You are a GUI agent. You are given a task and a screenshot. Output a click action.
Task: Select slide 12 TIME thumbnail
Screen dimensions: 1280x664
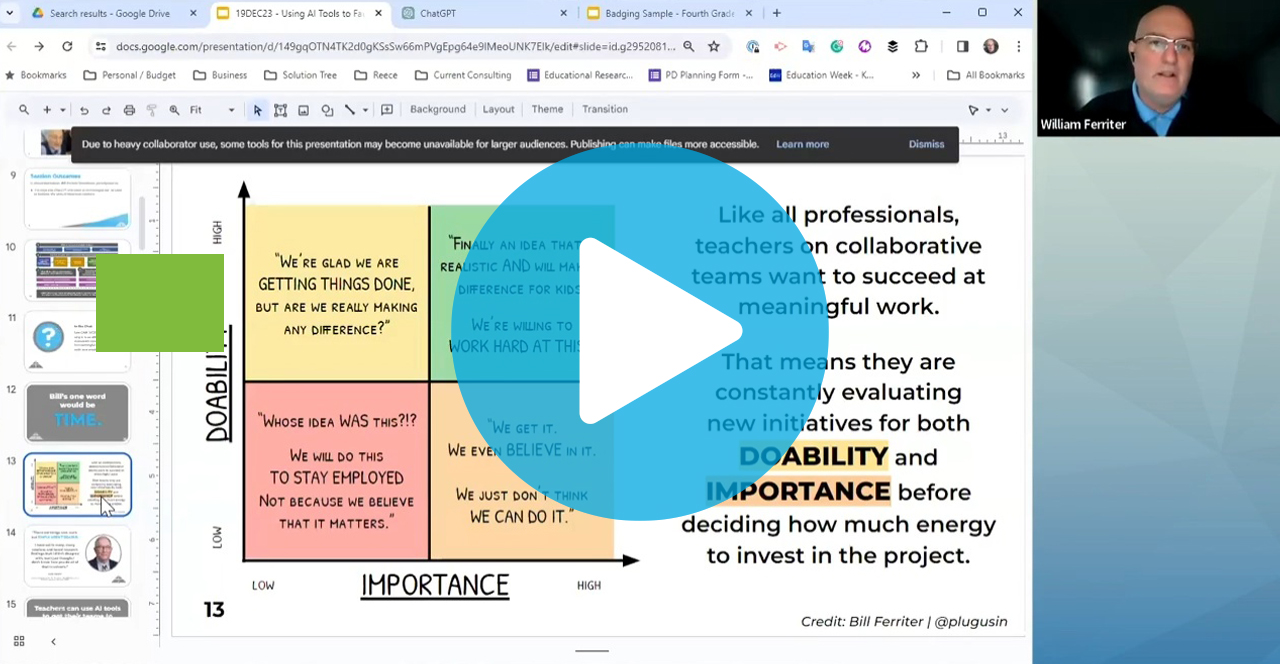tap(77, 413)
